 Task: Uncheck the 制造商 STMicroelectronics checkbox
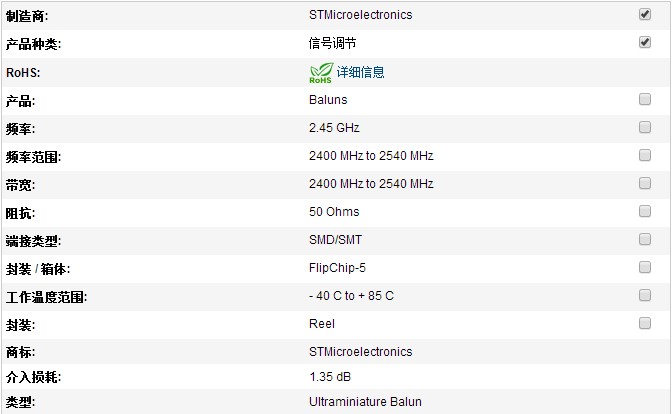[645, 15]
